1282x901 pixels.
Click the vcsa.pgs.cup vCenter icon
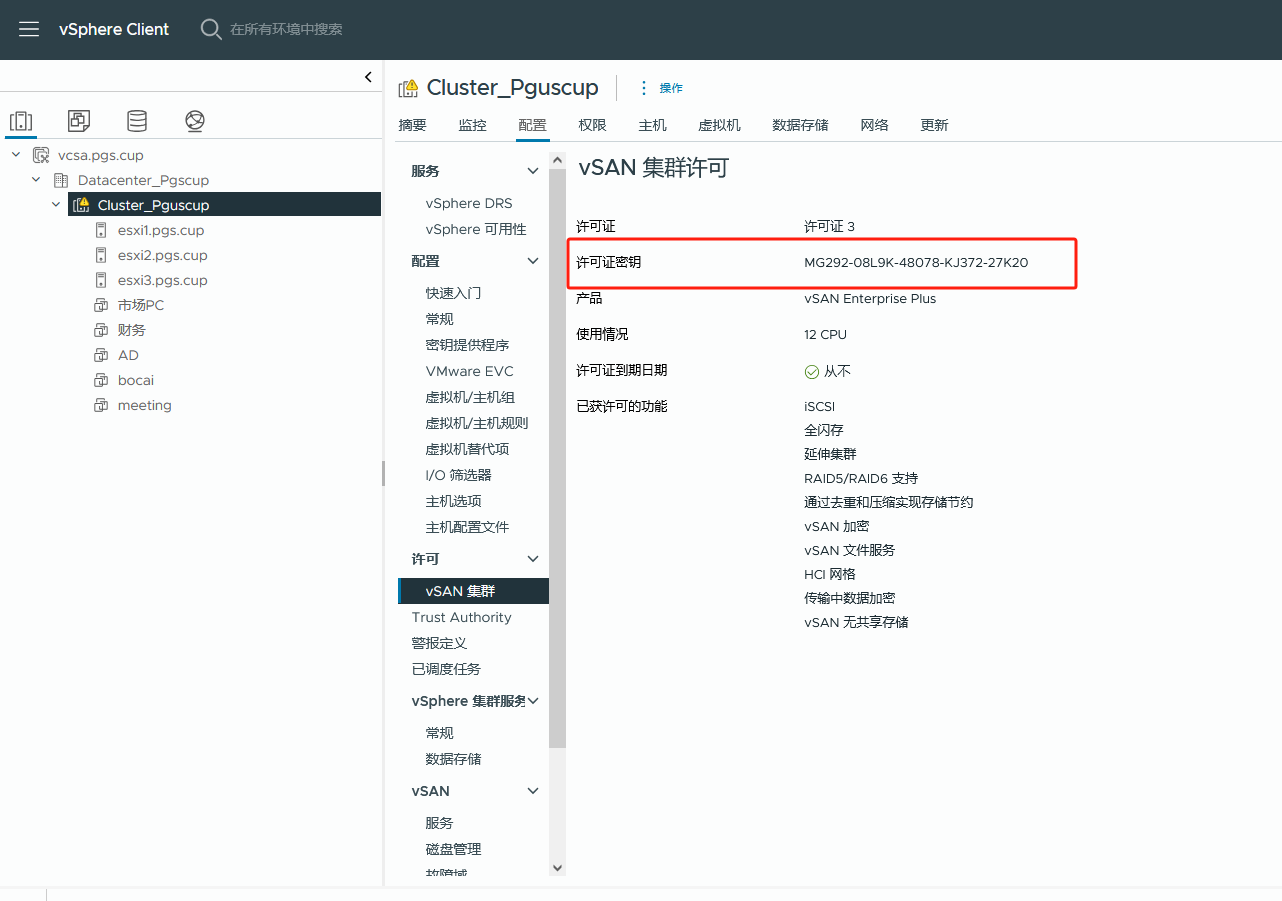click(41, 155)
